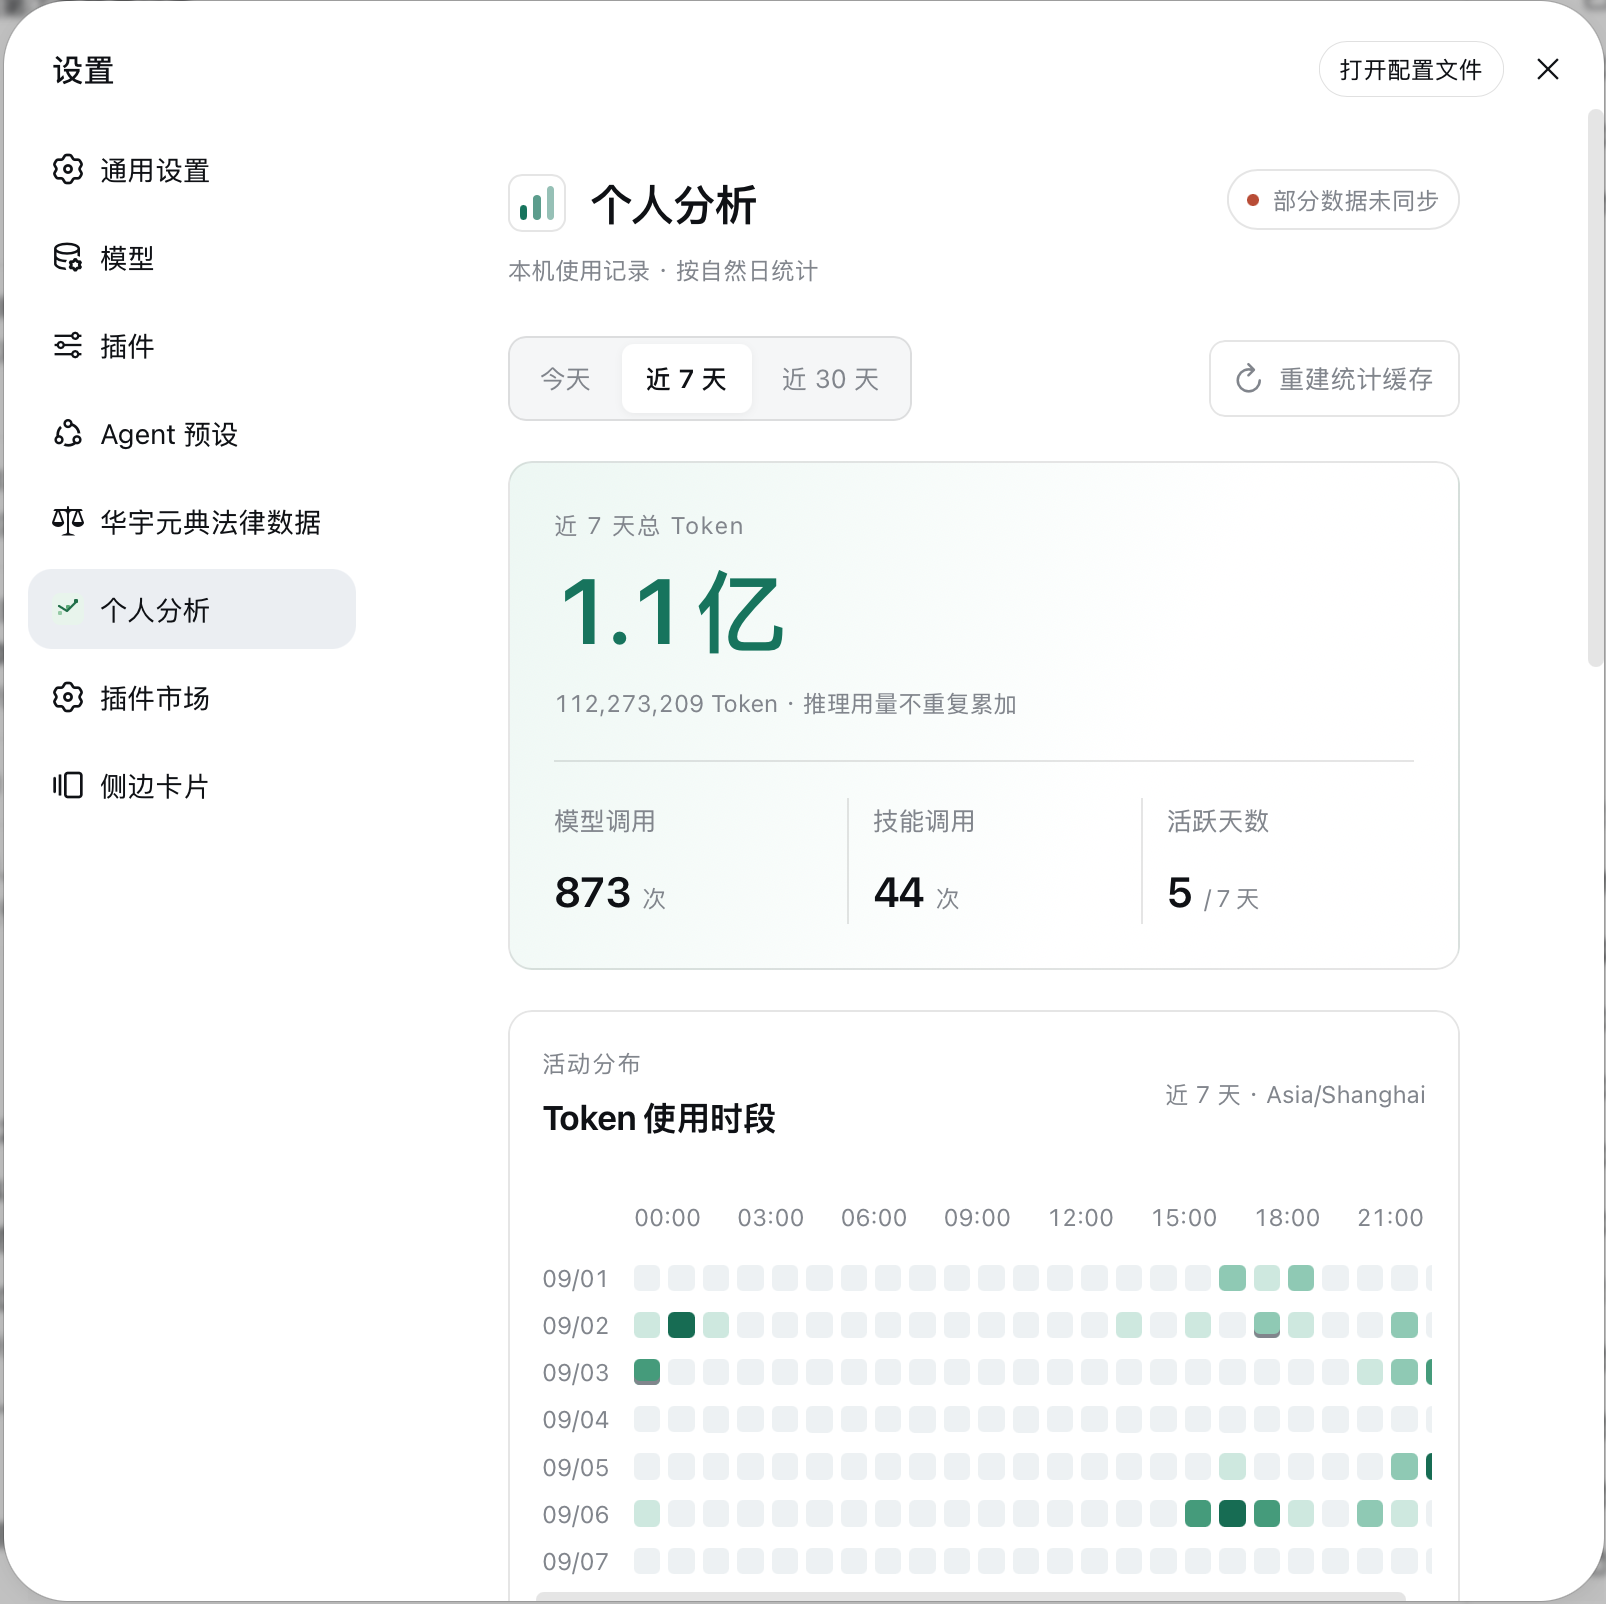Click the 活跃天数 label
Viewport: 1606px width, 1604px height.
click(1218, 821)
